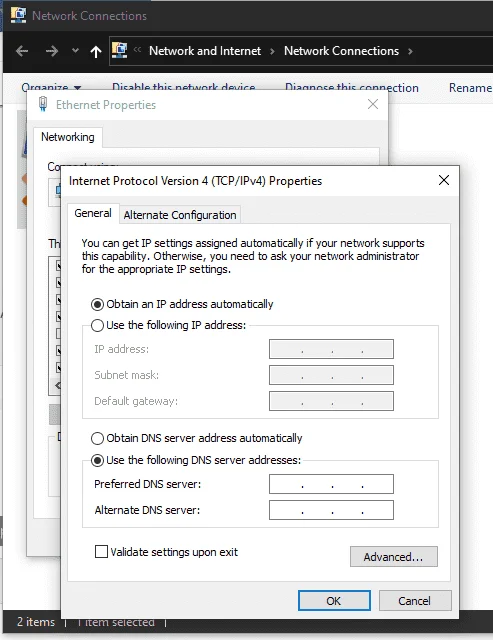Open the recent locations dropdown arrow
This screenshot has height=640, width=493.
[x=75, y=51]
